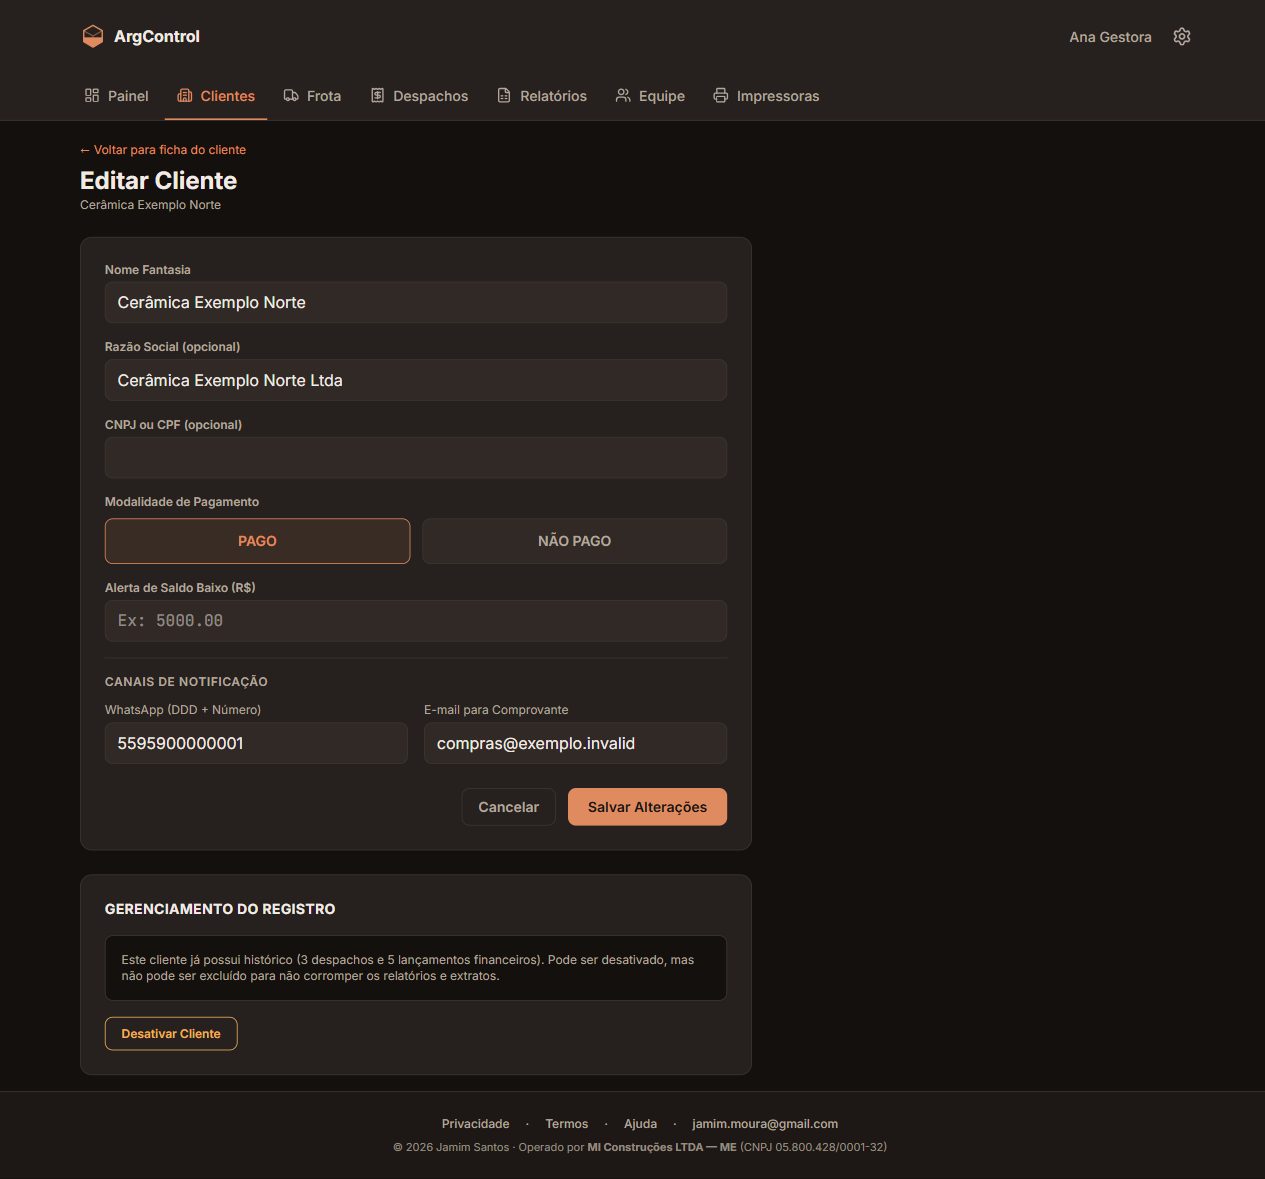Open the Relatórios tab

coord(542,96)
